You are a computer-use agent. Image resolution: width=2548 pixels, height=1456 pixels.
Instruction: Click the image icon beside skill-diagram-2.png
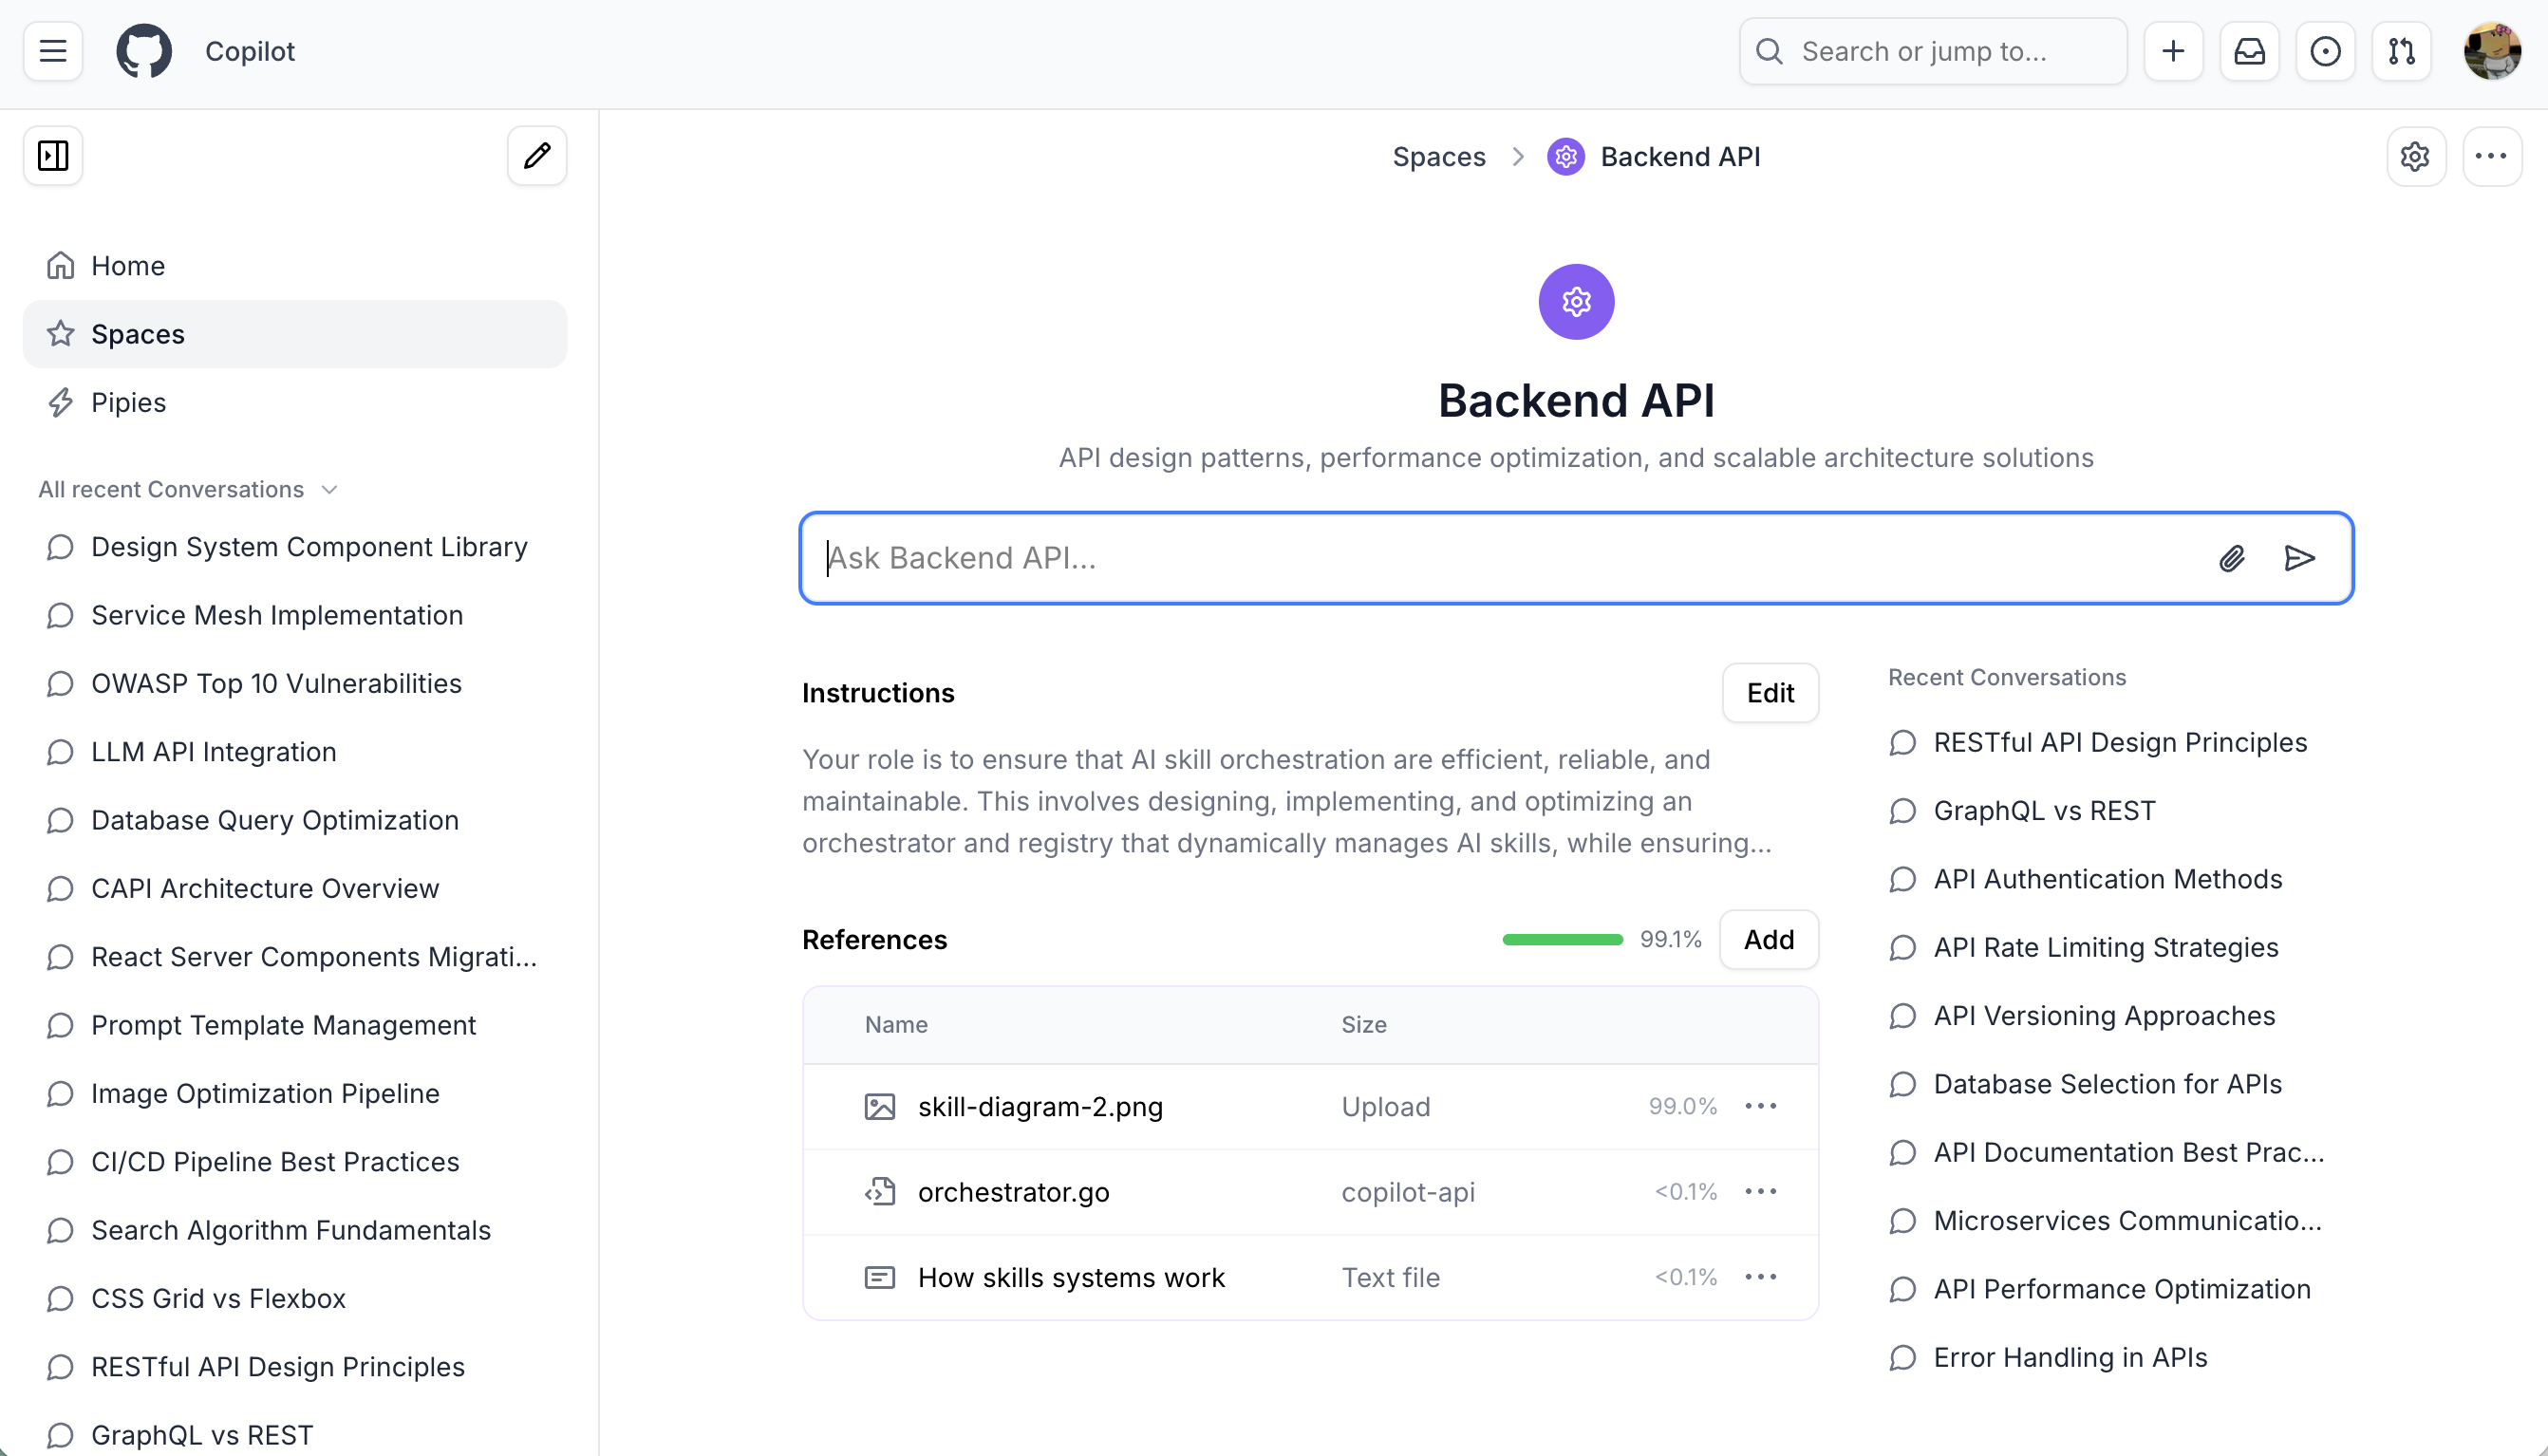coord(880,1106)
